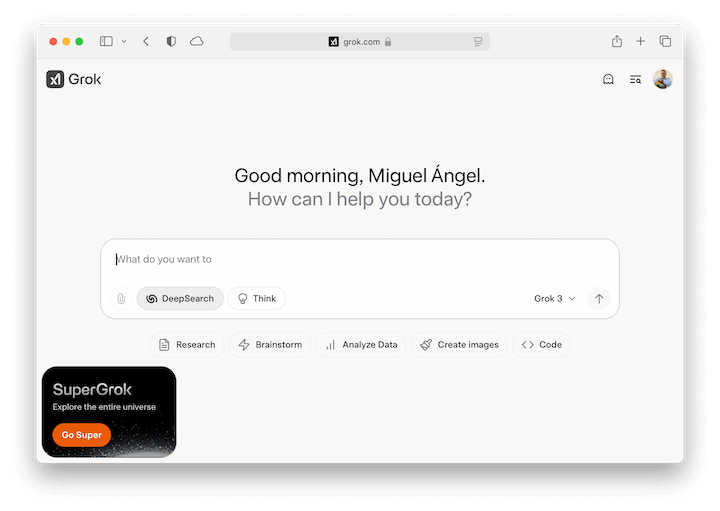
Task: Click the Grok wordmark text
Action: click(84, 79)
